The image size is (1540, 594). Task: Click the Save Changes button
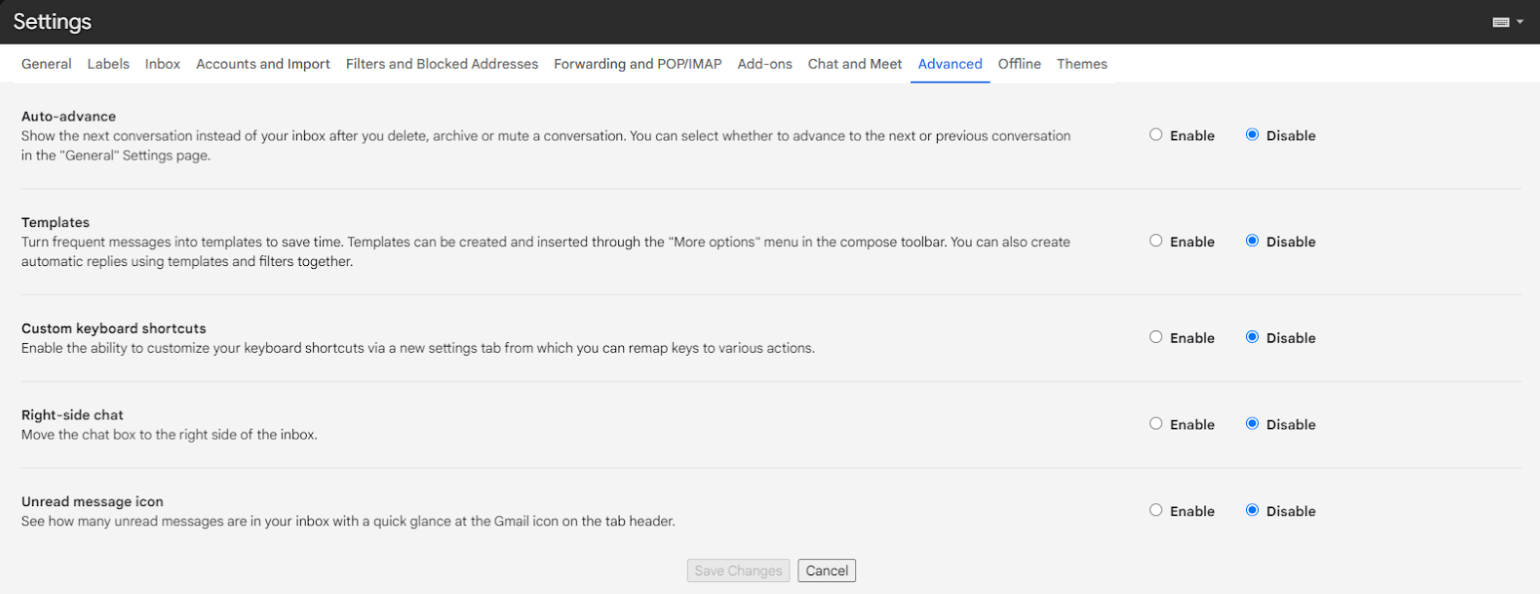tap(738, 571)
